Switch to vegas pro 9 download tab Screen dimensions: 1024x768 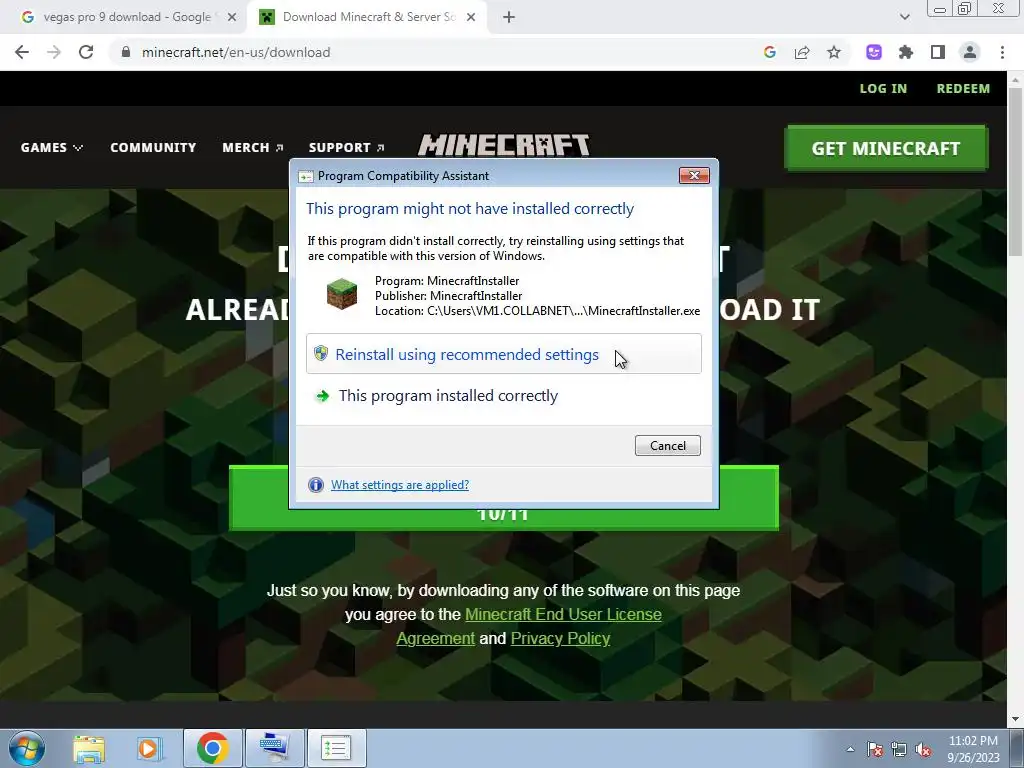click(x=127, y=17)
